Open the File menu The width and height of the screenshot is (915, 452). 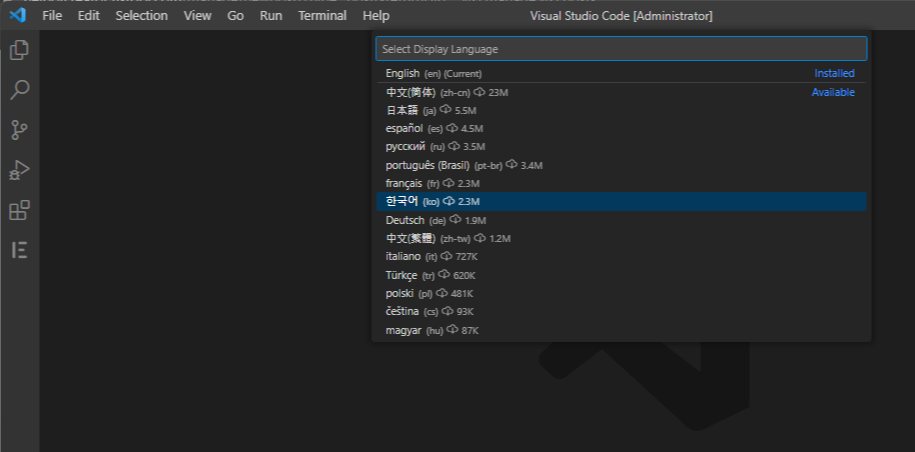52,16
